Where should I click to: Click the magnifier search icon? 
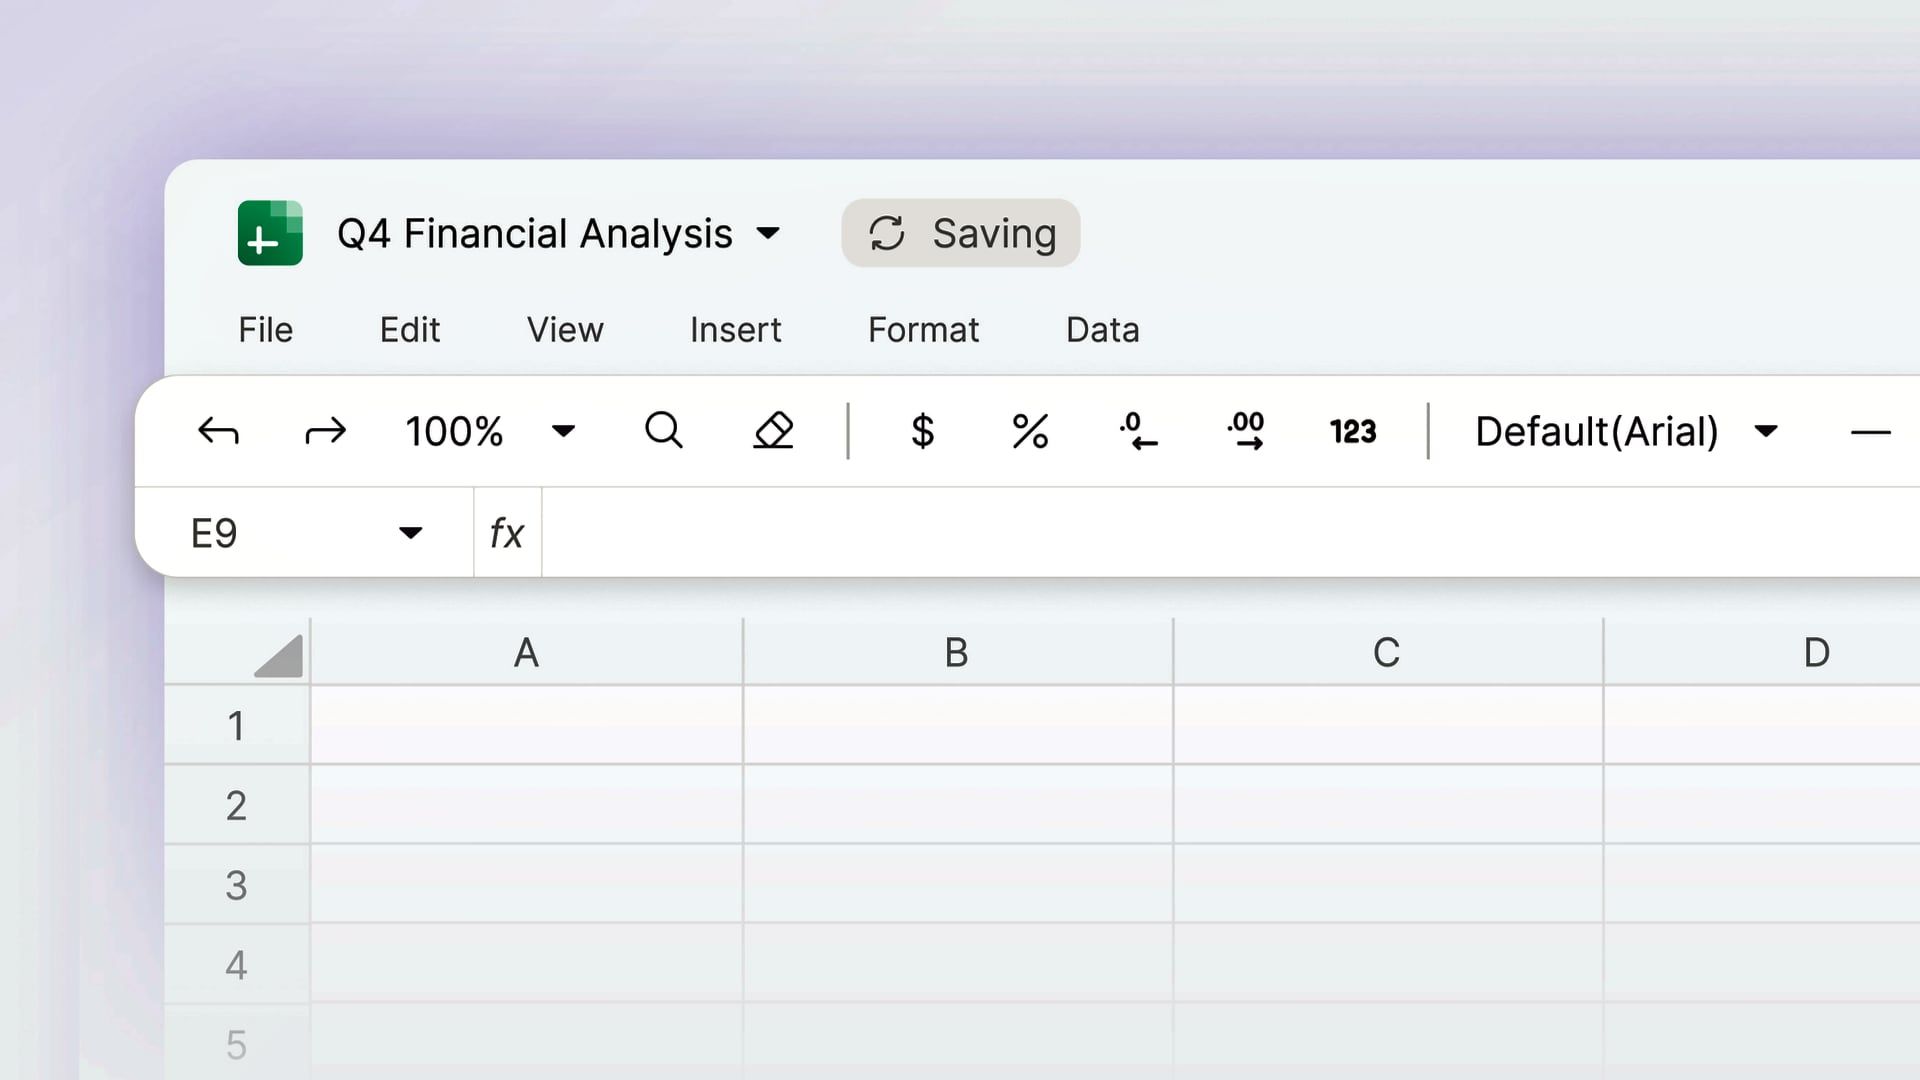pos(664,431)
